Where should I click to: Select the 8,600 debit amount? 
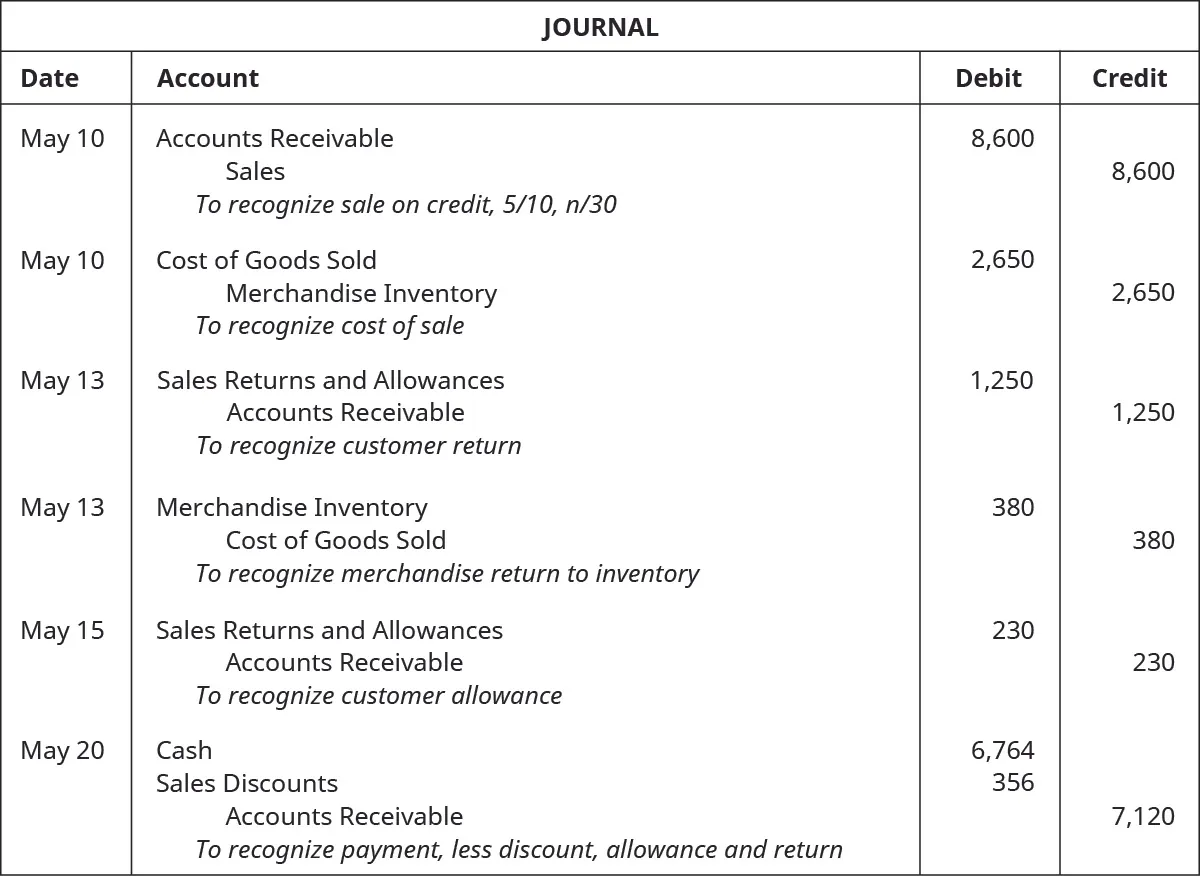pyautogui.click(x=1002, y=138)
